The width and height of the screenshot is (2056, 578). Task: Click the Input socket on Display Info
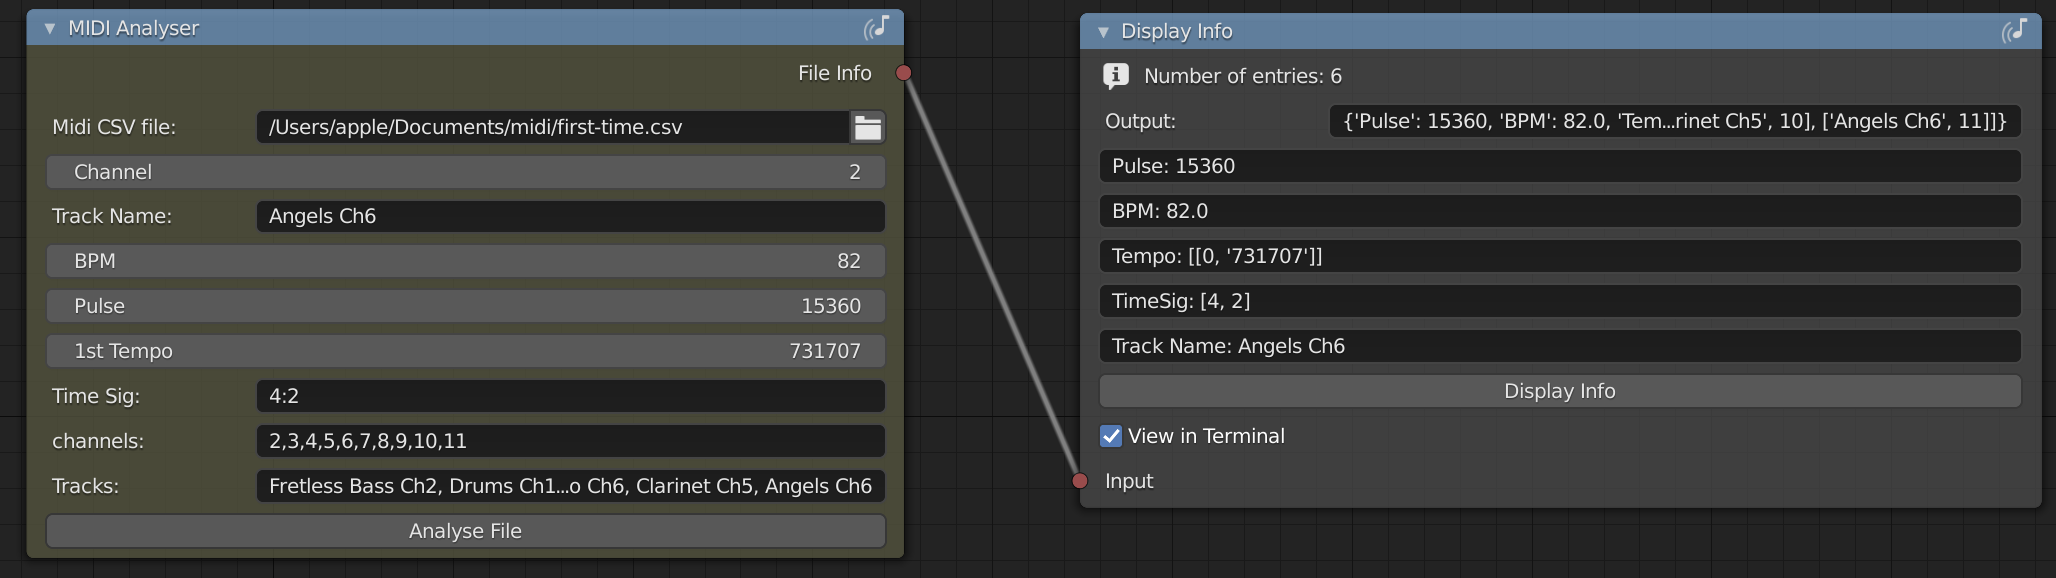(1080, 481)
